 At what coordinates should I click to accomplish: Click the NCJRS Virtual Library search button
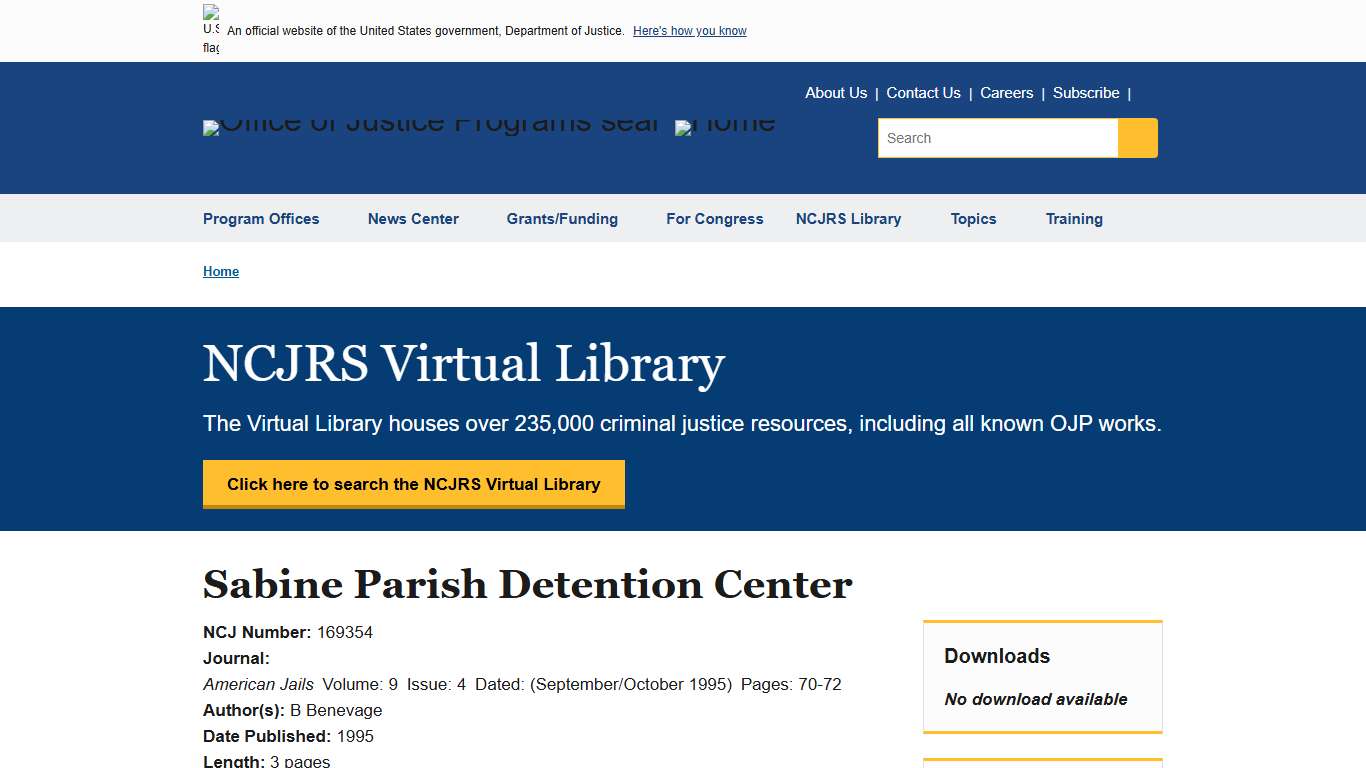tap(413, 484)
